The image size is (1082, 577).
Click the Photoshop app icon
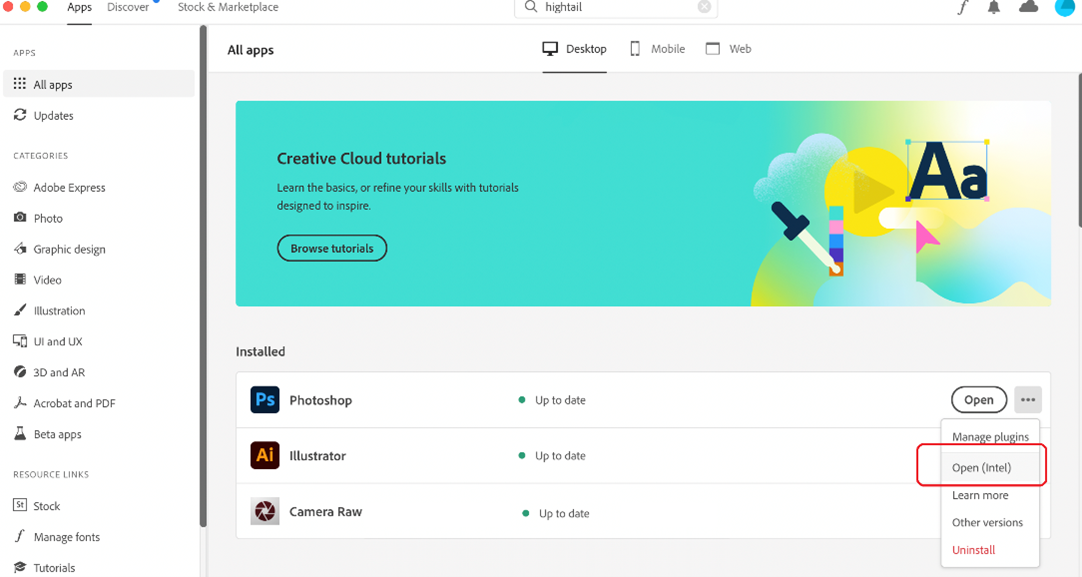point(265,400)
